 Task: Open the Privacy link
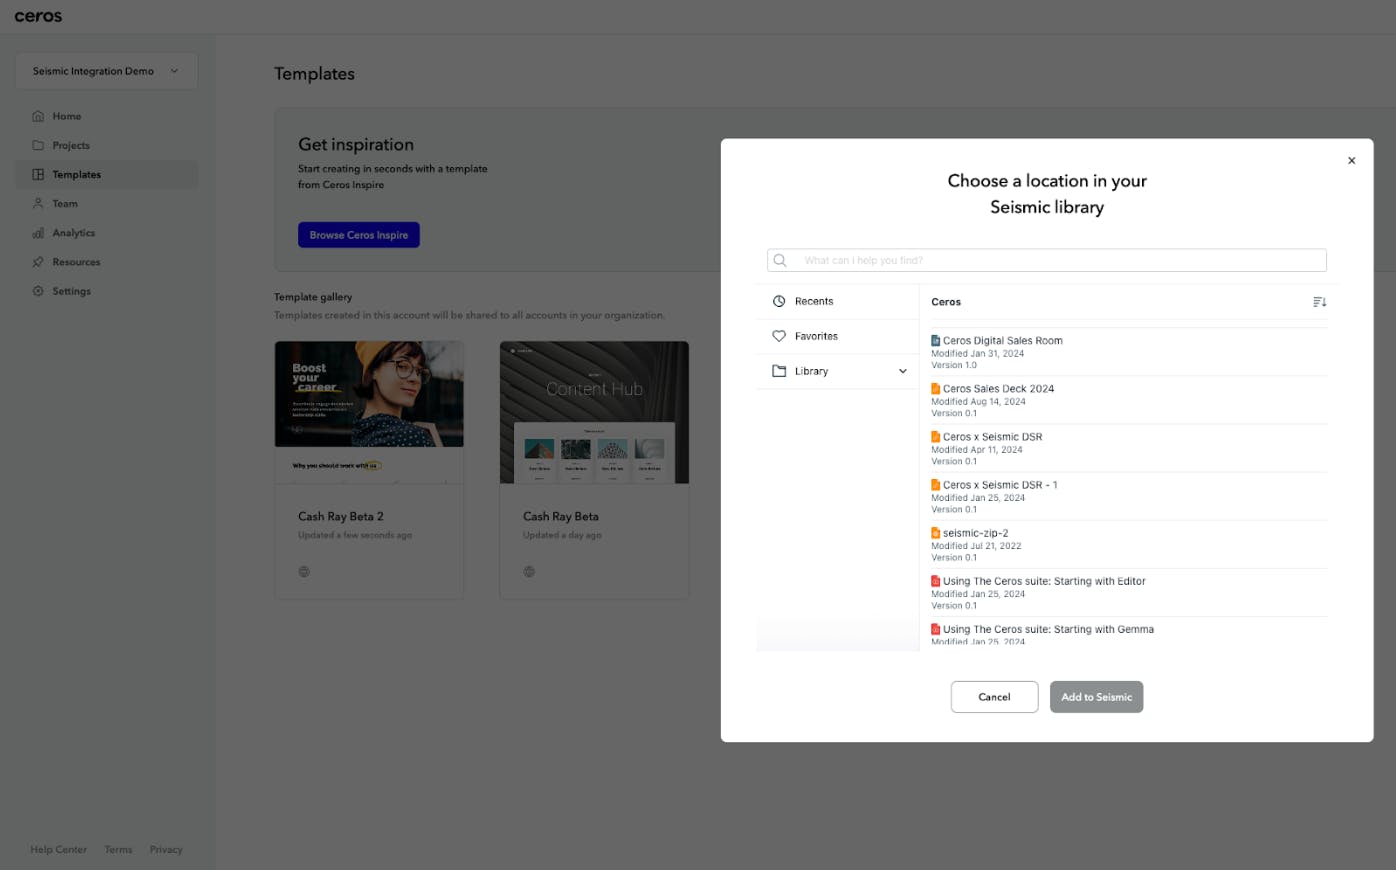tap(166, 850)
